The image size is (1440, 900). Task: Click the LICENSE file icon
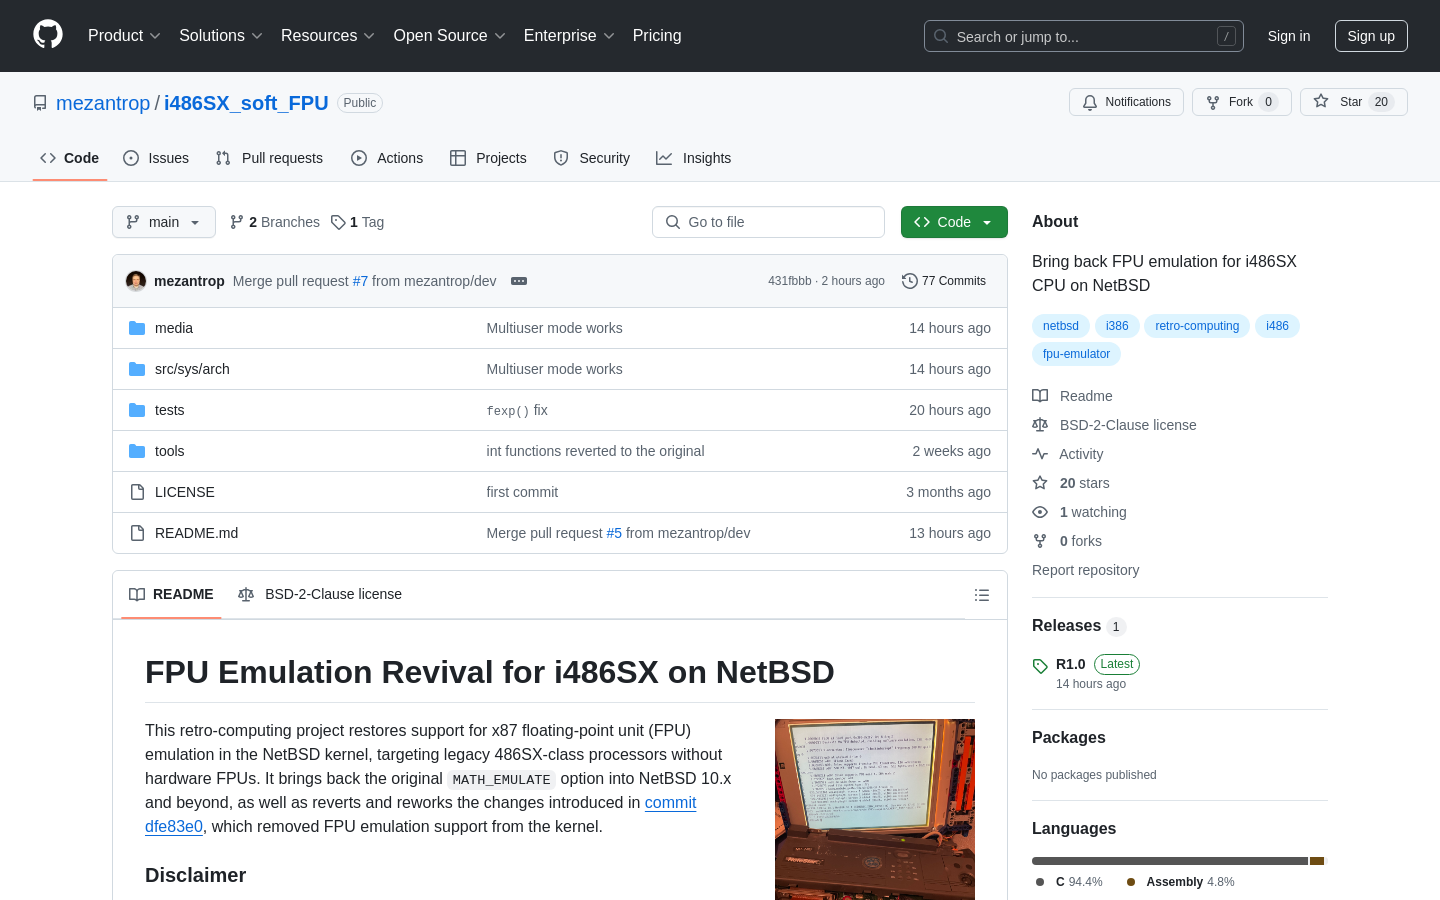click(x=137, y=492)
